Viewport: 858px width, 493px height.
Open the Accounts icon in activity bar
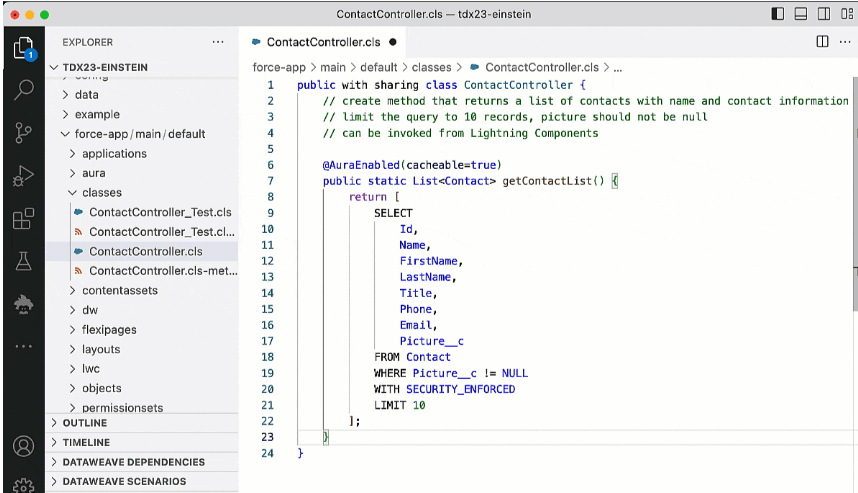[x=24, y=446]
